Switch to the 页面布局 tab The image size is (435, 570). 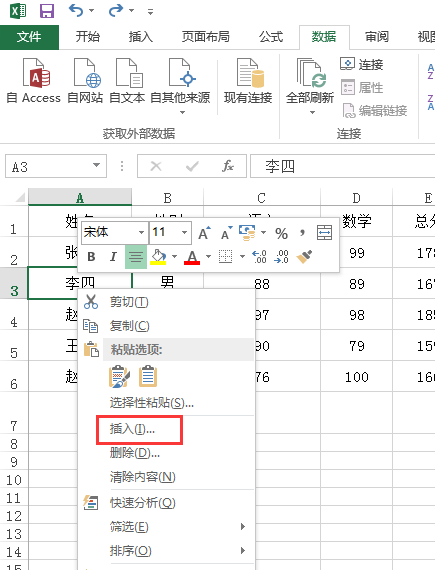click(x=206, y=37)
